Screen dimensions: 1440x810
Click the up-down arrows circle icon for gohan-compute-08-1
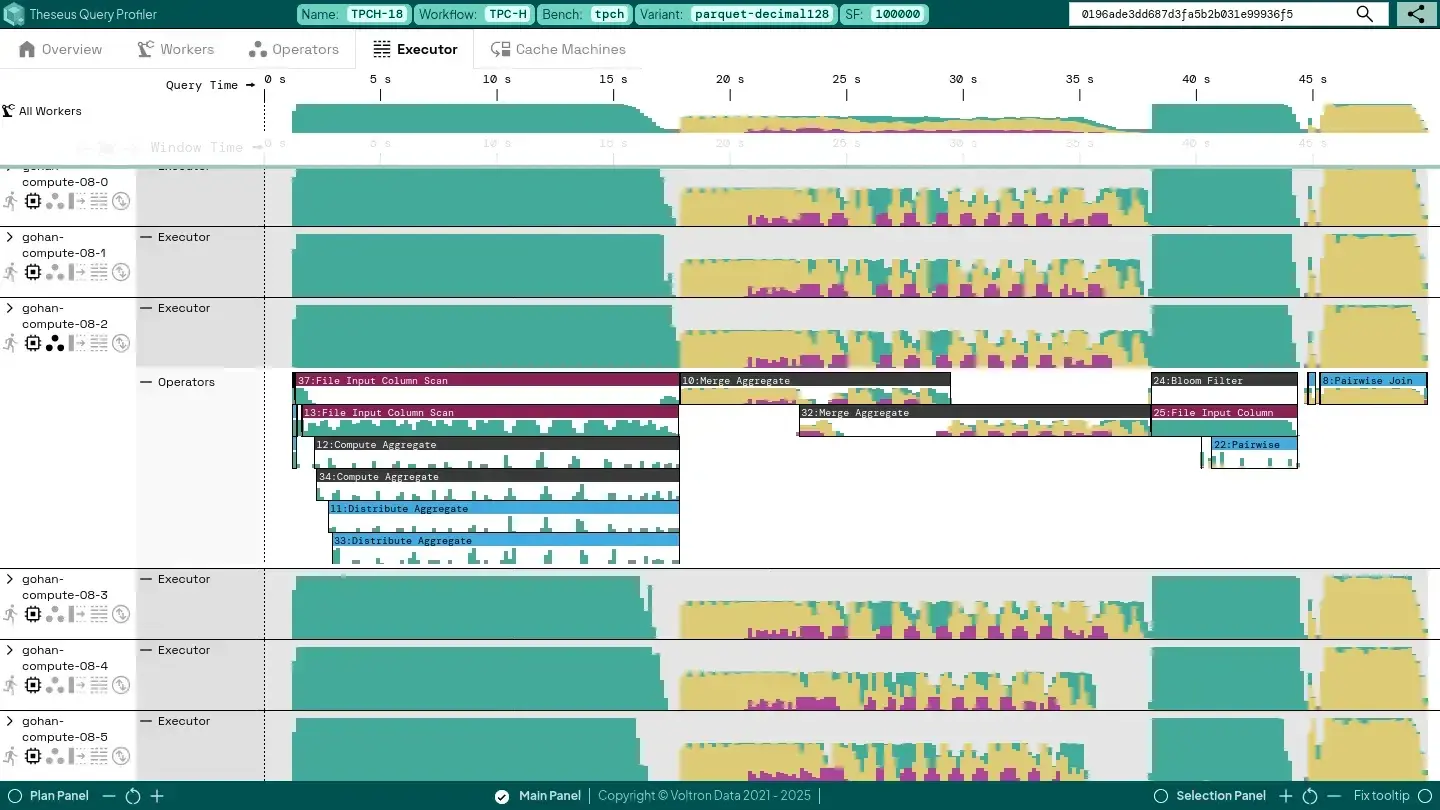121,272
